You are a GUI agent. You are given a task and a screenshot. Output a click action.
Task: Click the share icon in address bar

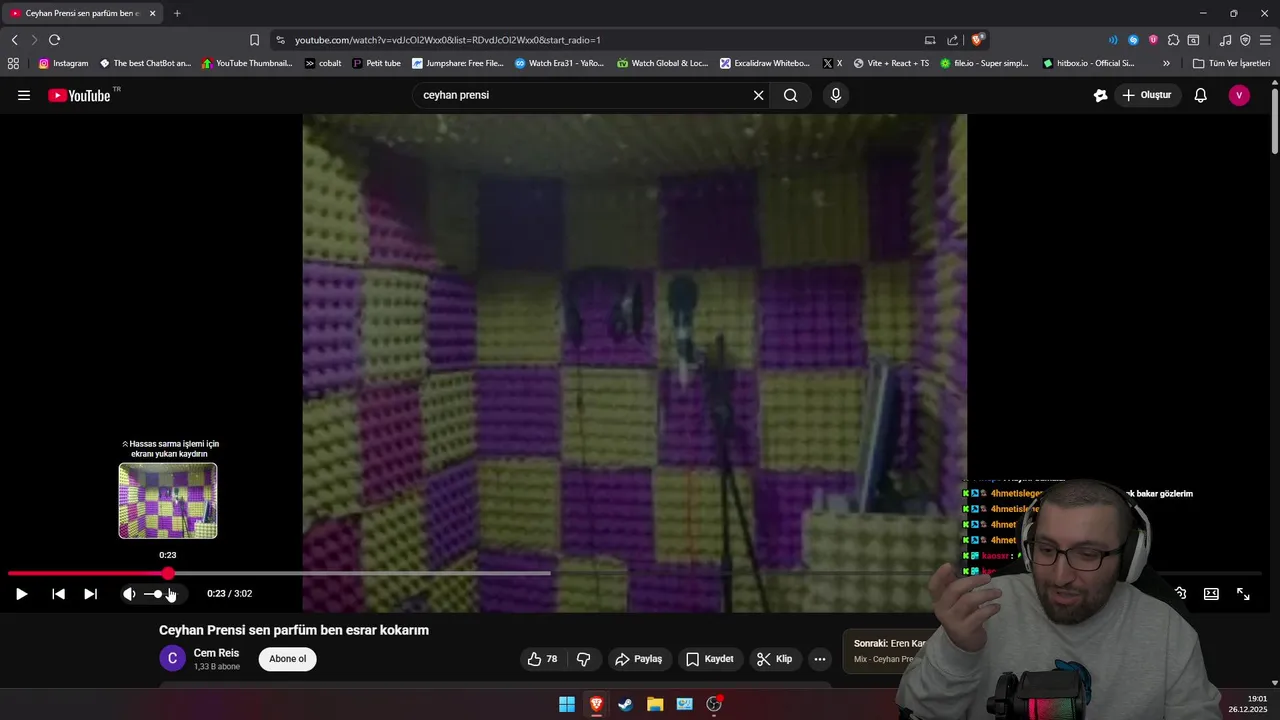tap(952, 40)
